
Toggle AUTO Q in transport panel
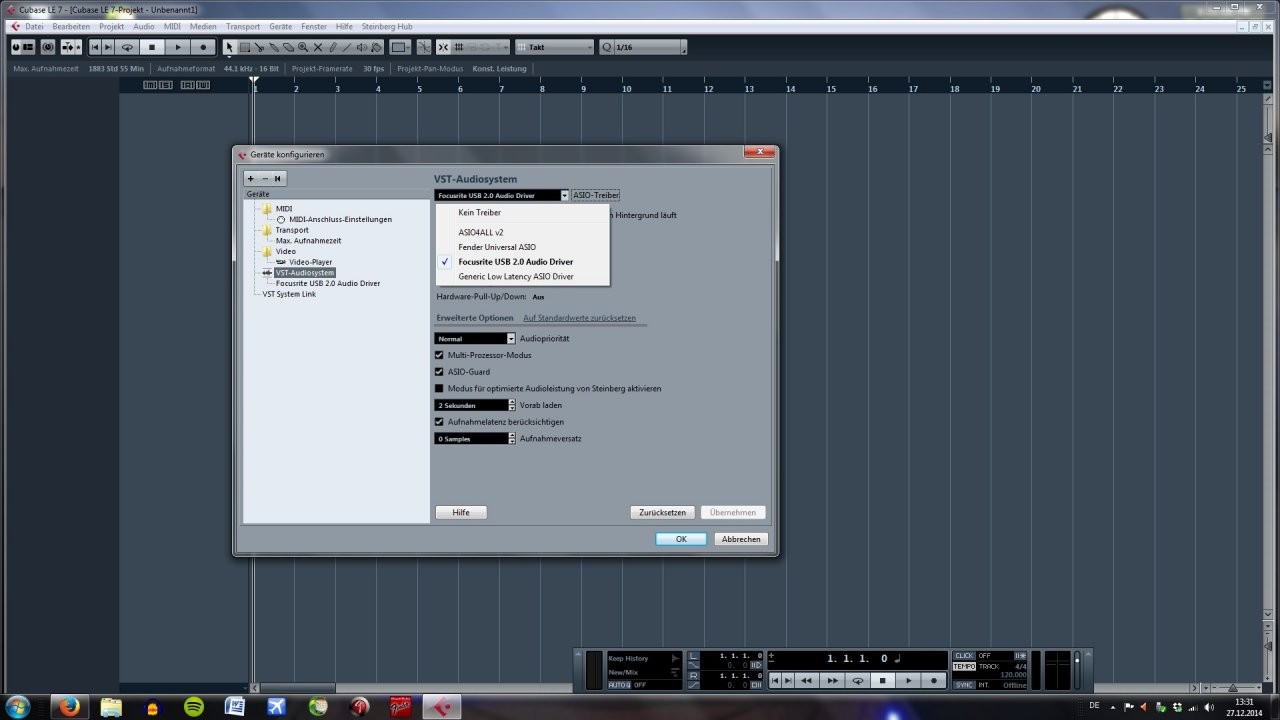619,685
